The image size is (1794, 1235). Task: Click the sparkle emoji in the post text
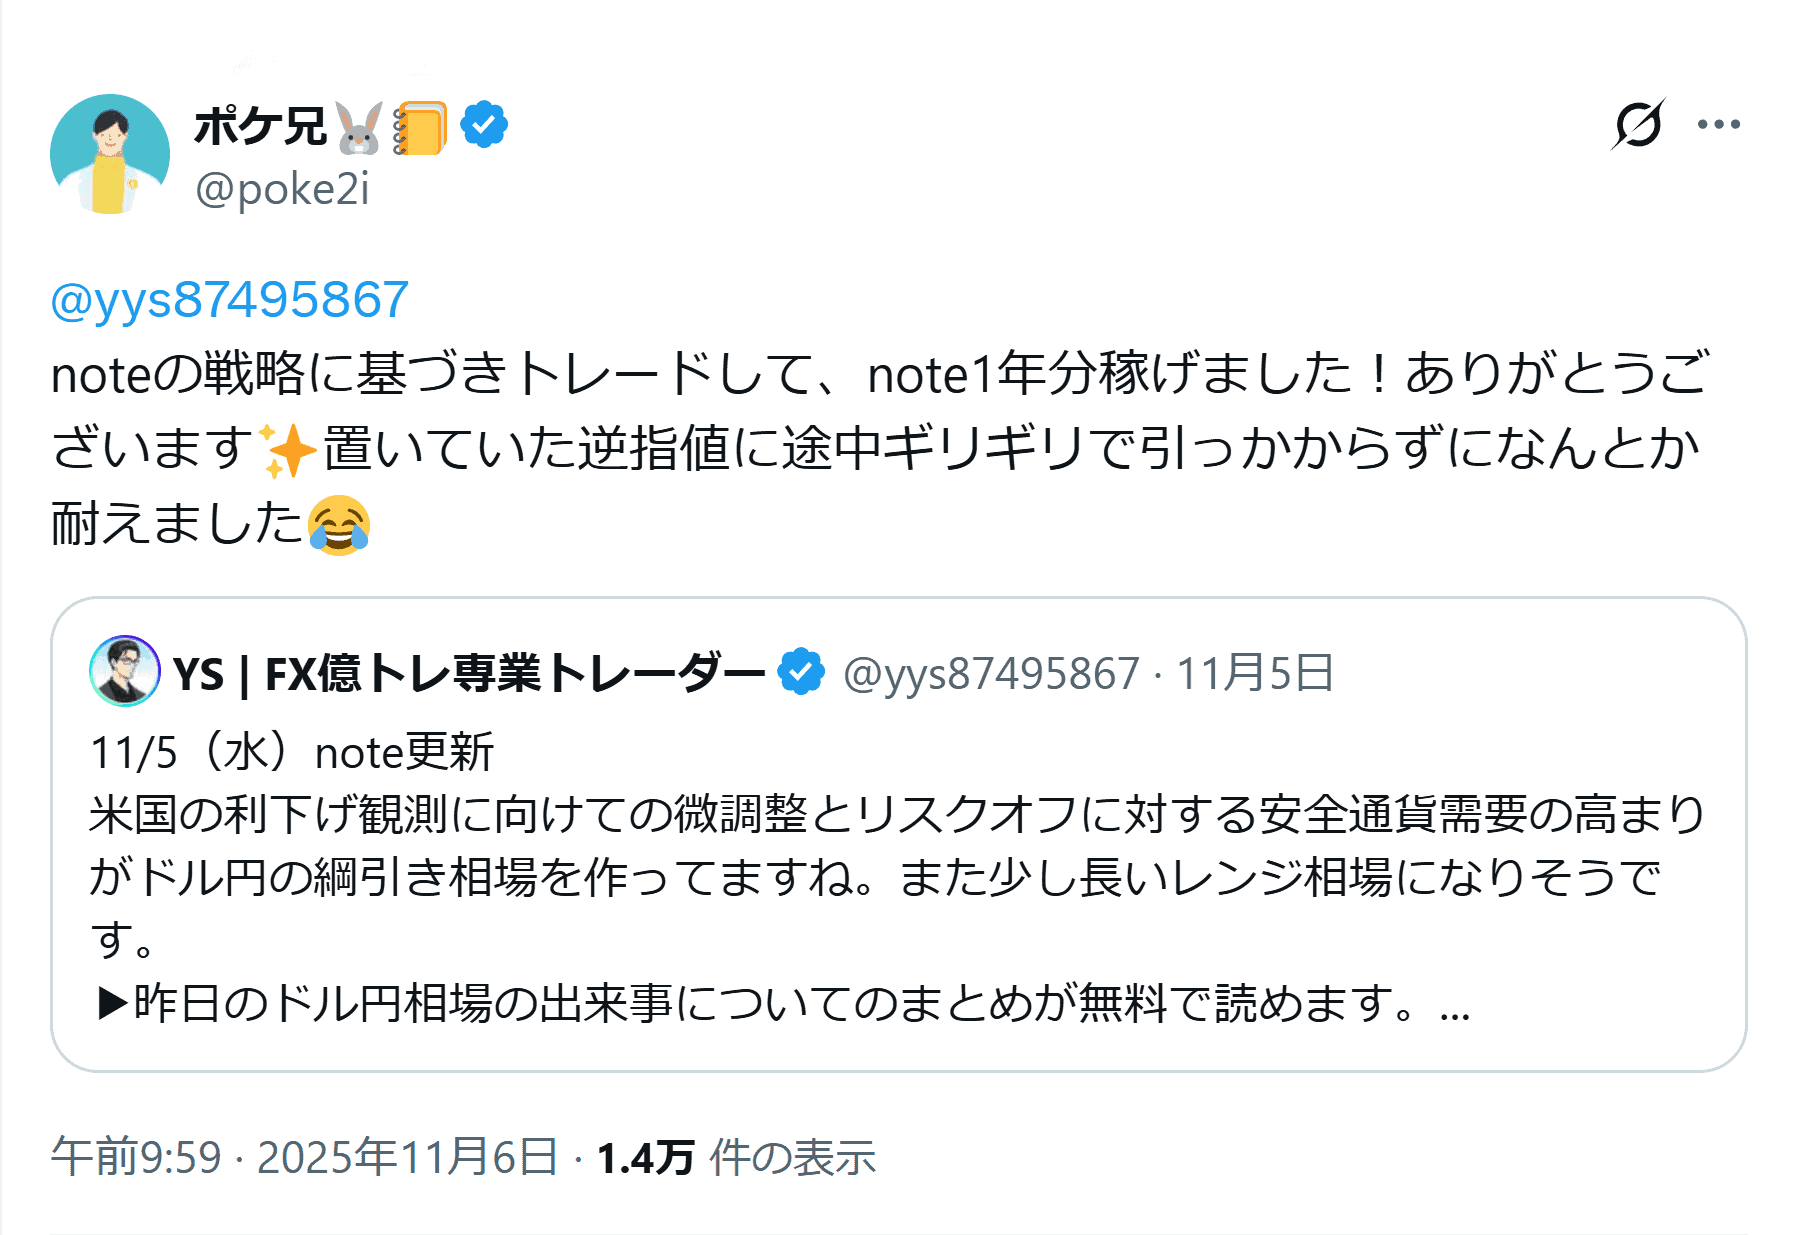[x=288, y=449]
